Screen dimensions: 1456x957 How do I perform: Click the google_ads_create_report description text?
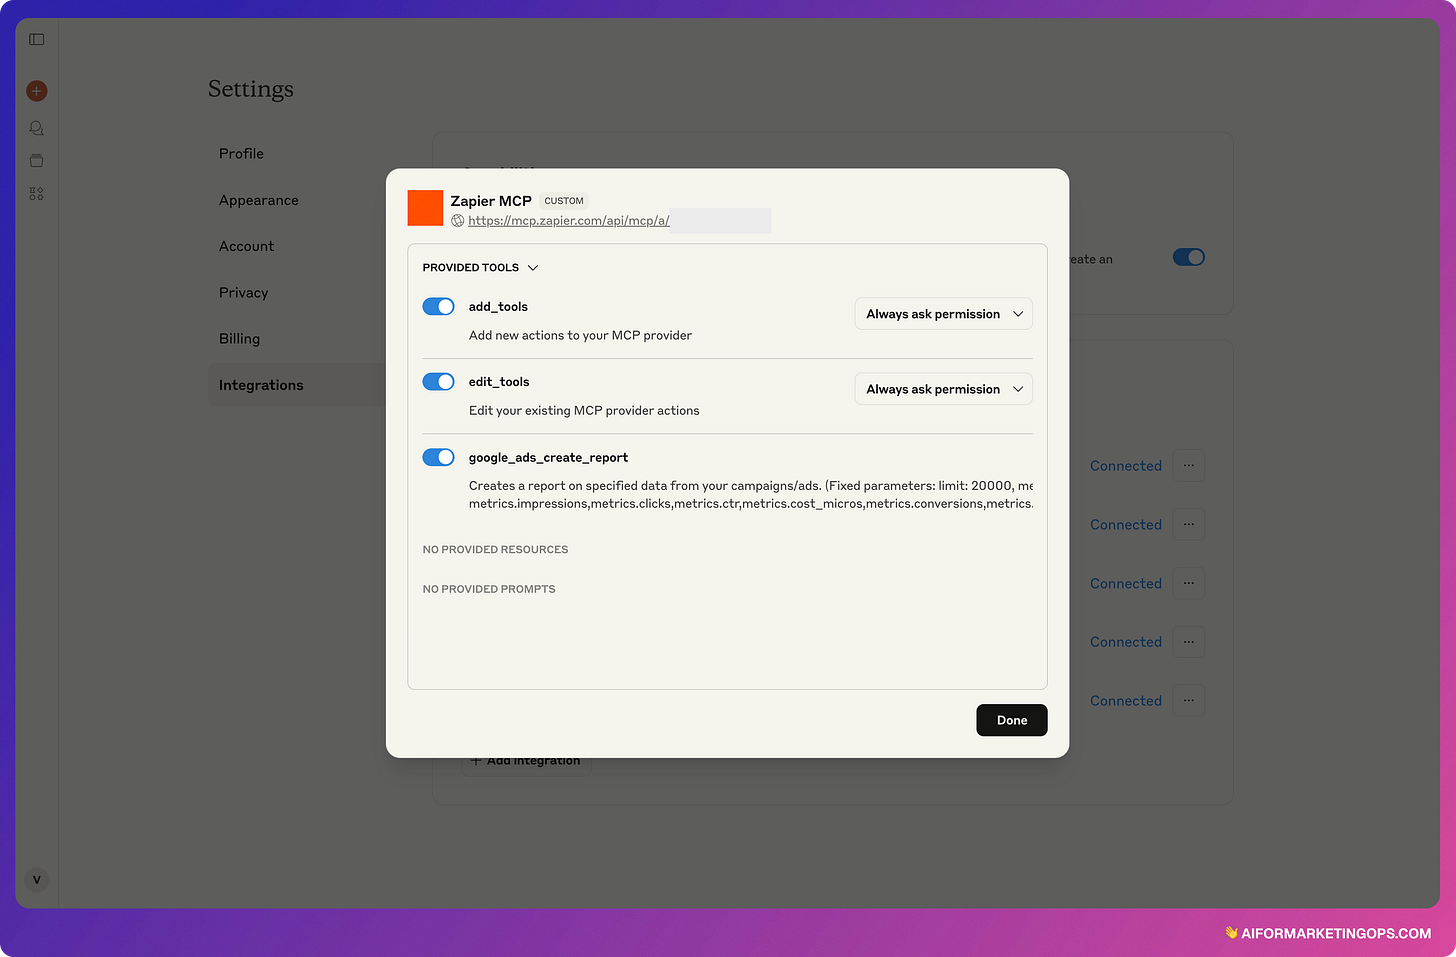coord(751,495)
